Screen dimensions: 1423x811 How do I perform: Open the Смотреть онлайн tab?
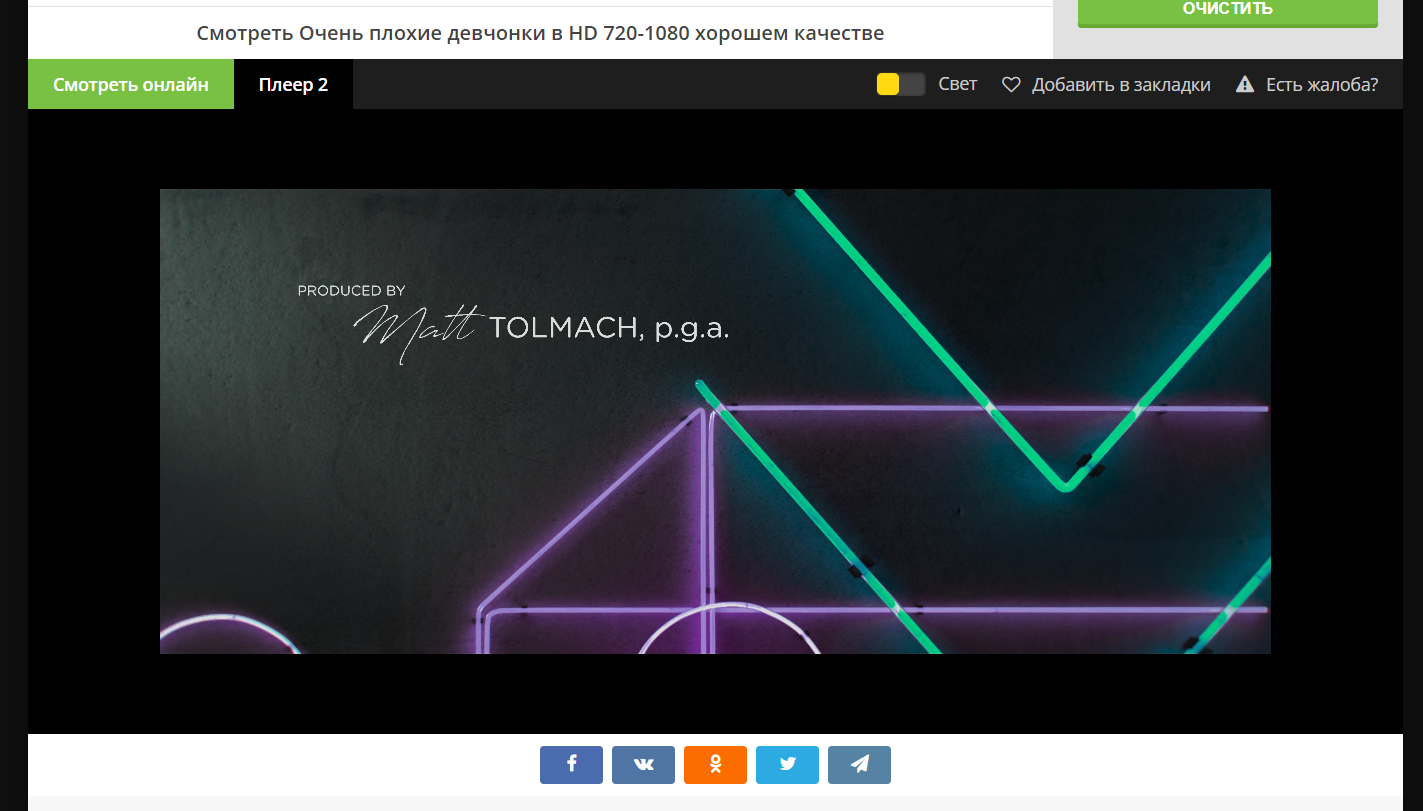[131, 84]
